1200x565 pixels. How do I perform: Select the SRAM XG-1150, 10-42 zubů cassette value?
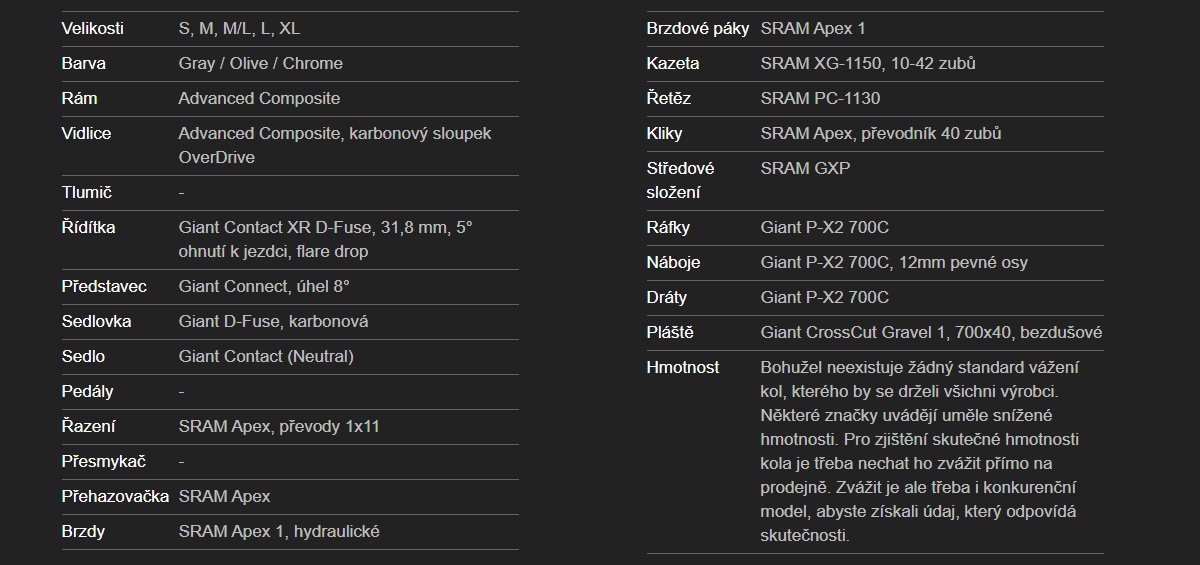(868, 63)
